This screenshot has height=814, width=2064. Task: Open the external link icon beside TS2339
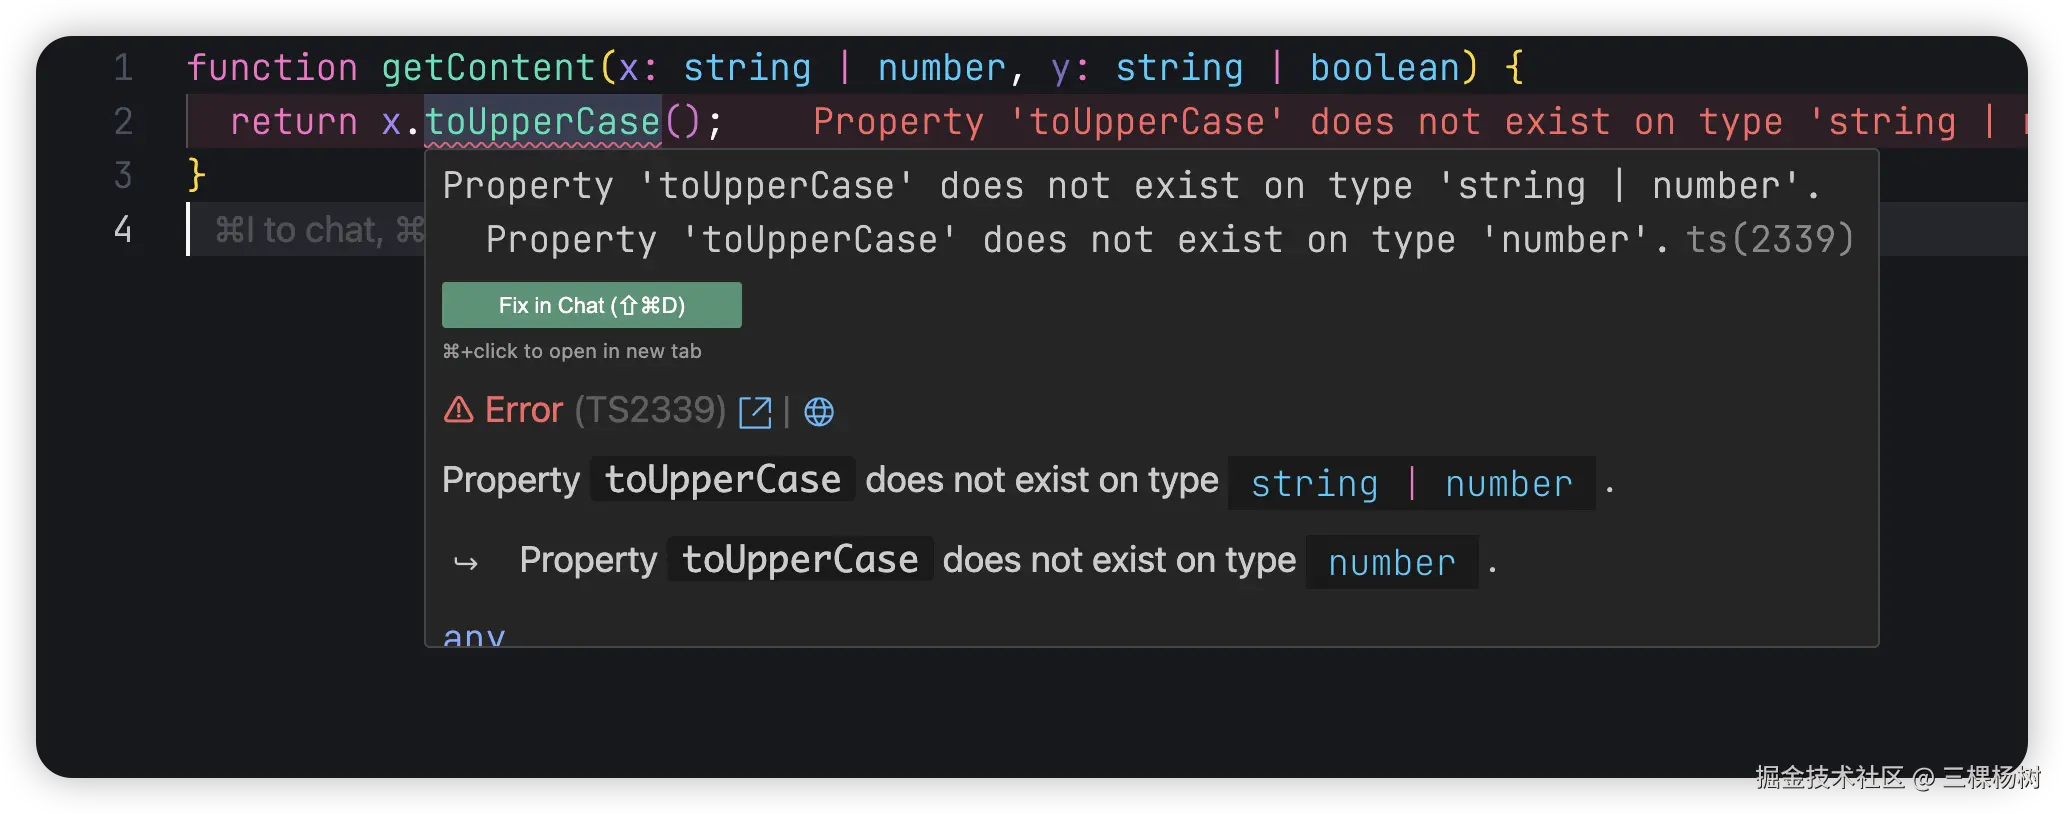pyautogui.click(x=755, y=412)
